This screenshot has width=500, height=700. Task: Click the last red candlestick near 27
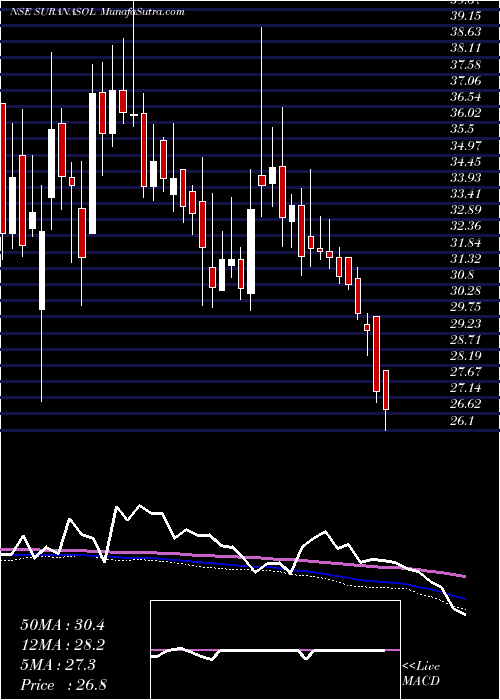(386, 390)
